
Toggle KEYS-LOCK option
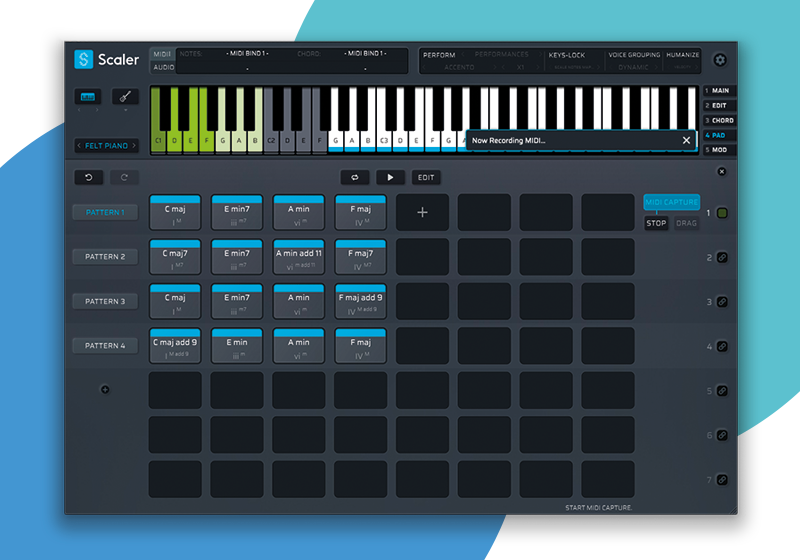566,55
